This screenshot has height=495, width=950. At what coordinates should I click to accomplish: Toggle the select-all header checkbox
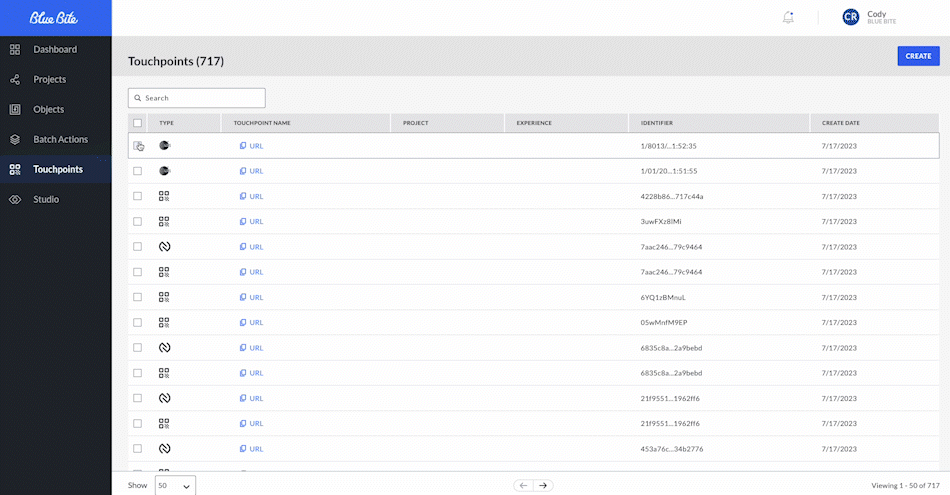pos(138,123)
